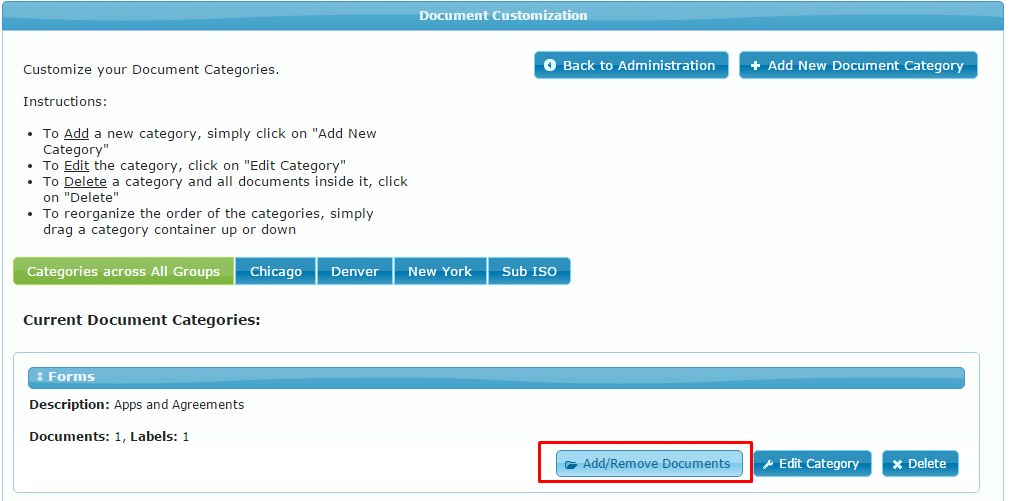Click the back arrow icon beside Back to Administration
Image resolution: width=1014 pixels, height=501 pixels.
[550, 66]
